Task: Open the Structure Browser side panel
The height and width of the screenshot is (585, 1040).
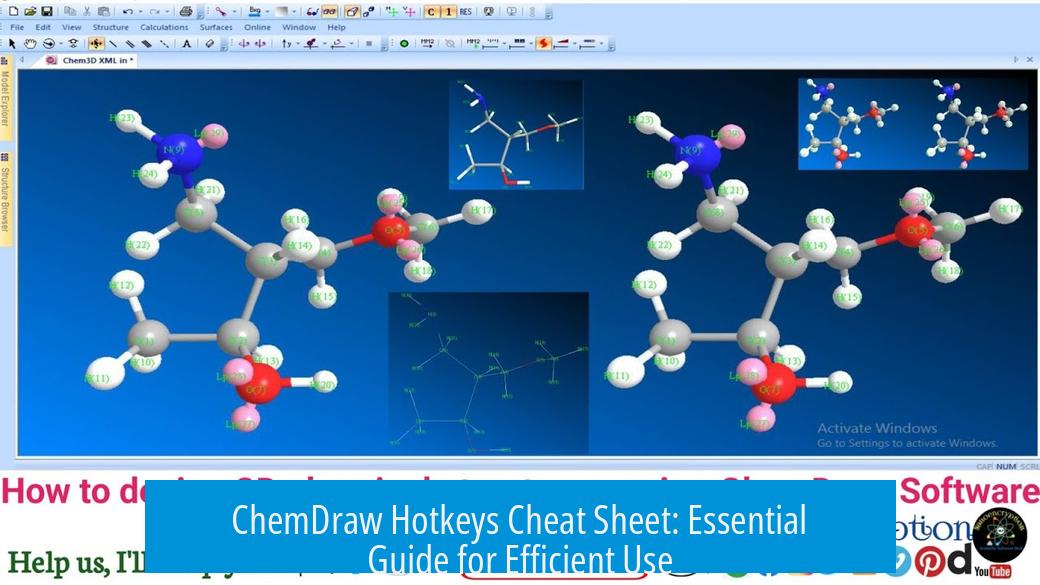Action: click(5, 198)
